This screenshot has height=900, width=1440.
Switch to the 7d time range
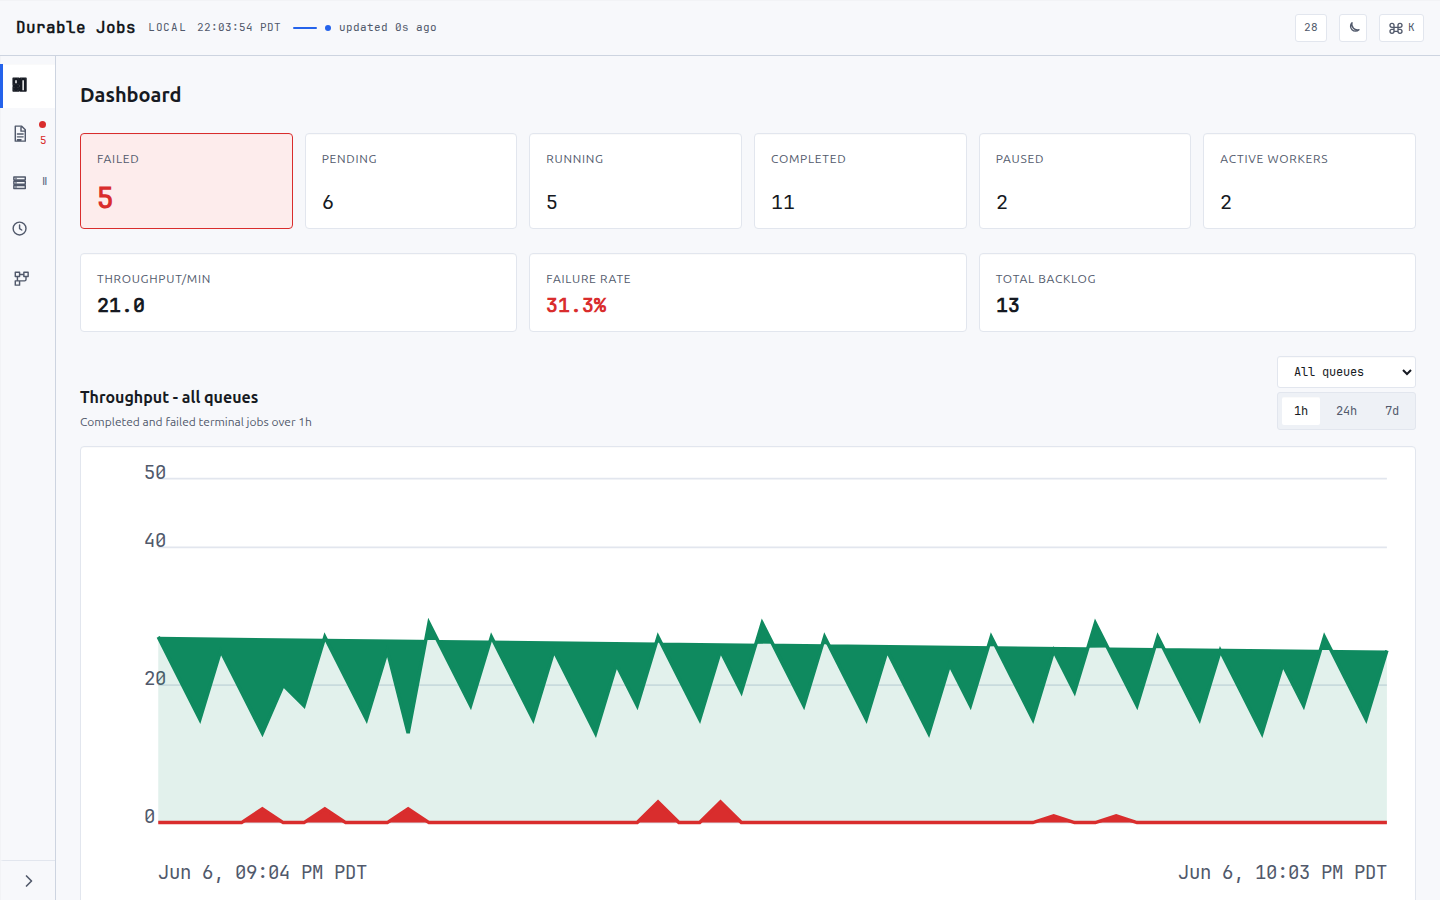point(1392,411)
